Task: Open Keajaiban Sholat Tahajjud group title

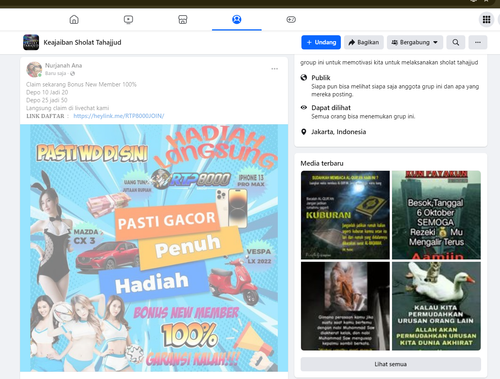Action: (82, 42)
